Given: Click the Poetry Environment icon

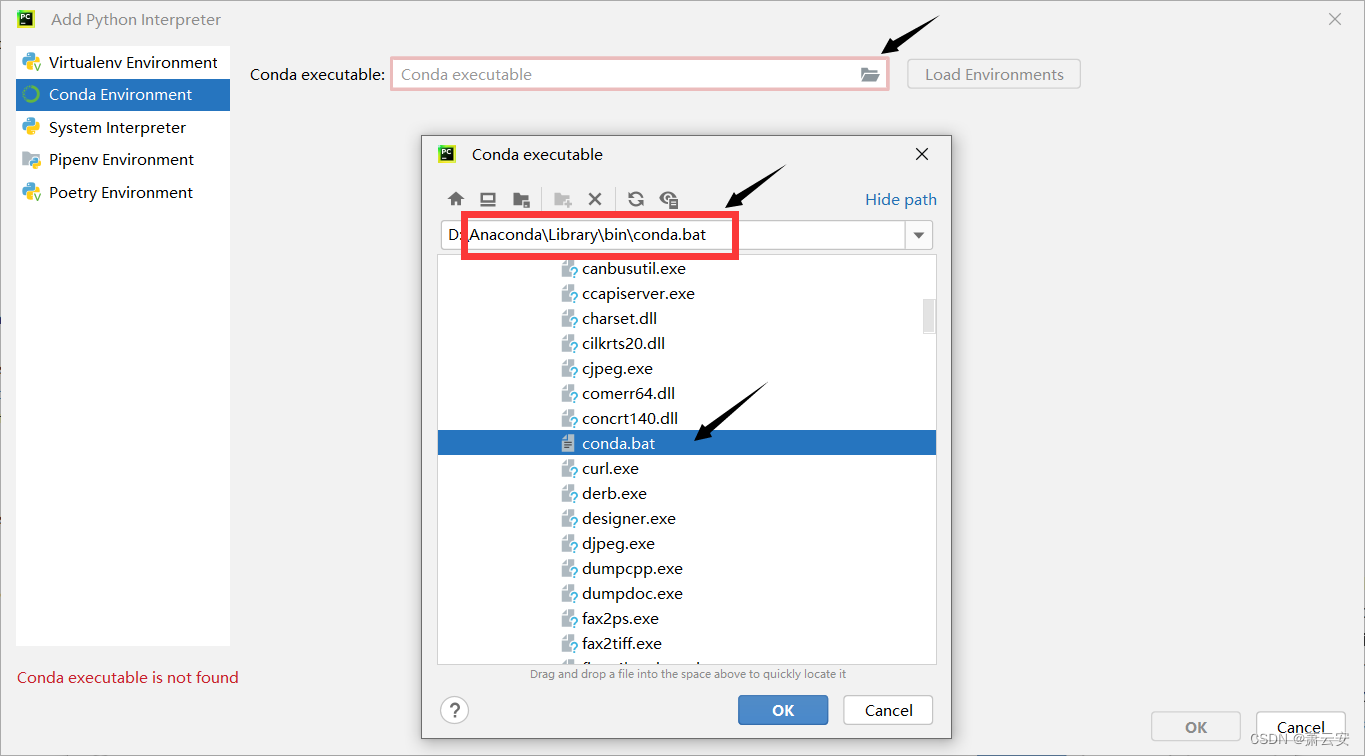Looking at the screenshot, I should 32,192.
